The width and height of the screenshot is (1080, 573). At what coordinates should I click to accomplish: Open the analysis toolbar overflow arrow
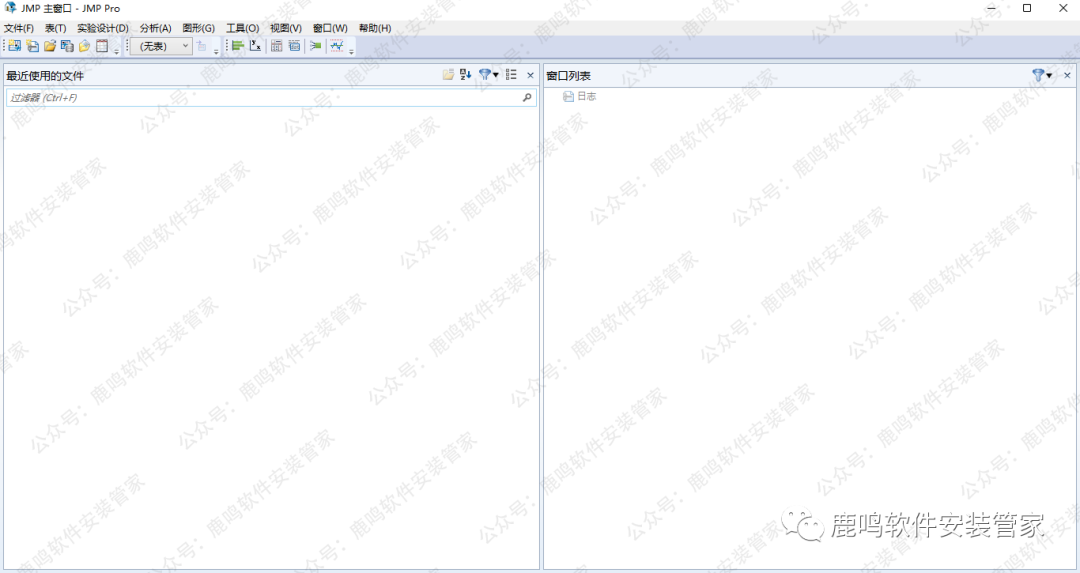pos(351,50)
